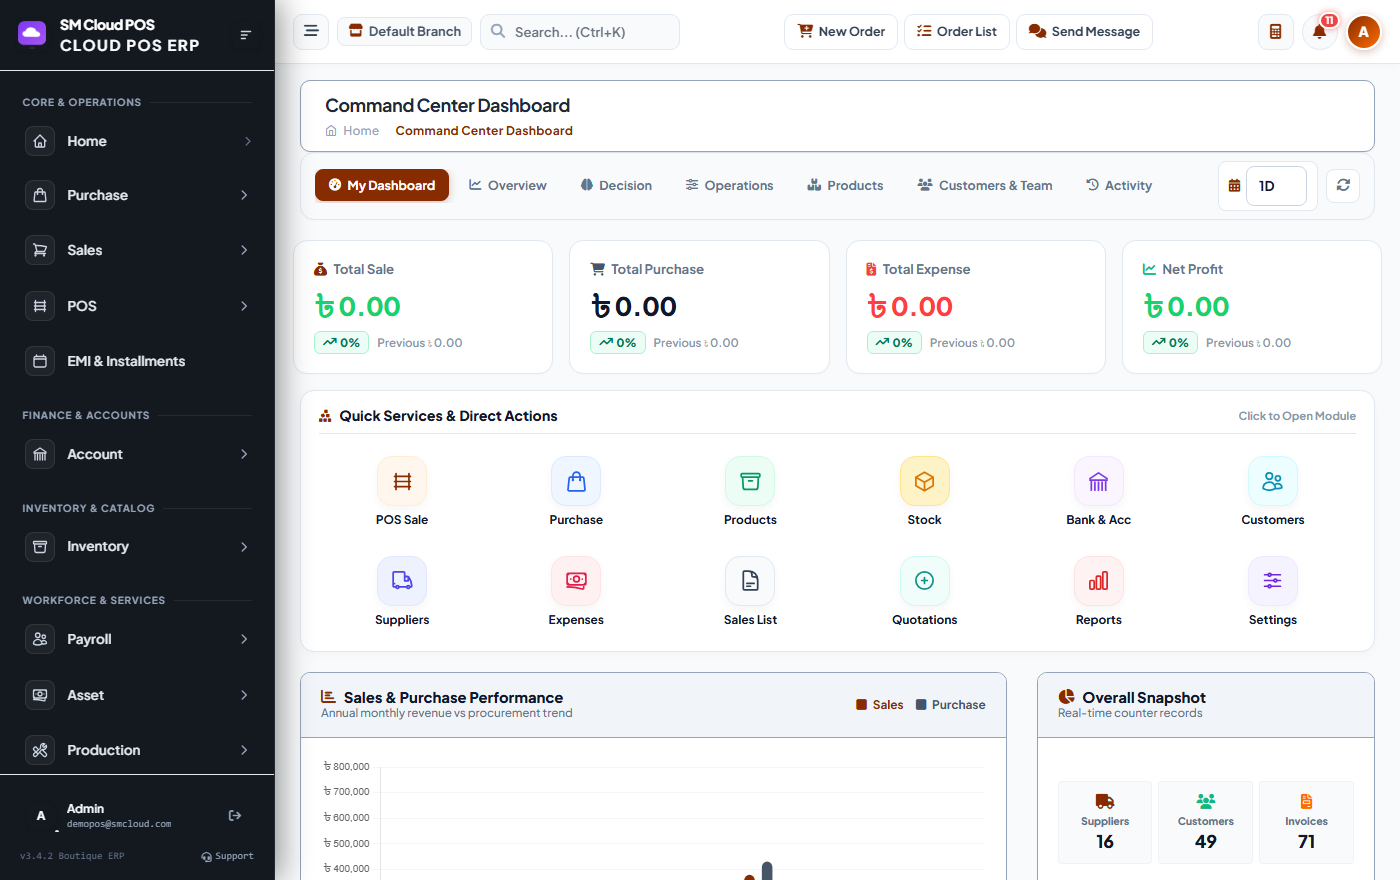Image resolution: width=1400 pixels, height=880 pixels.
Task: Switch to the Customers & Team tab
Action: (x=985, y=185)
